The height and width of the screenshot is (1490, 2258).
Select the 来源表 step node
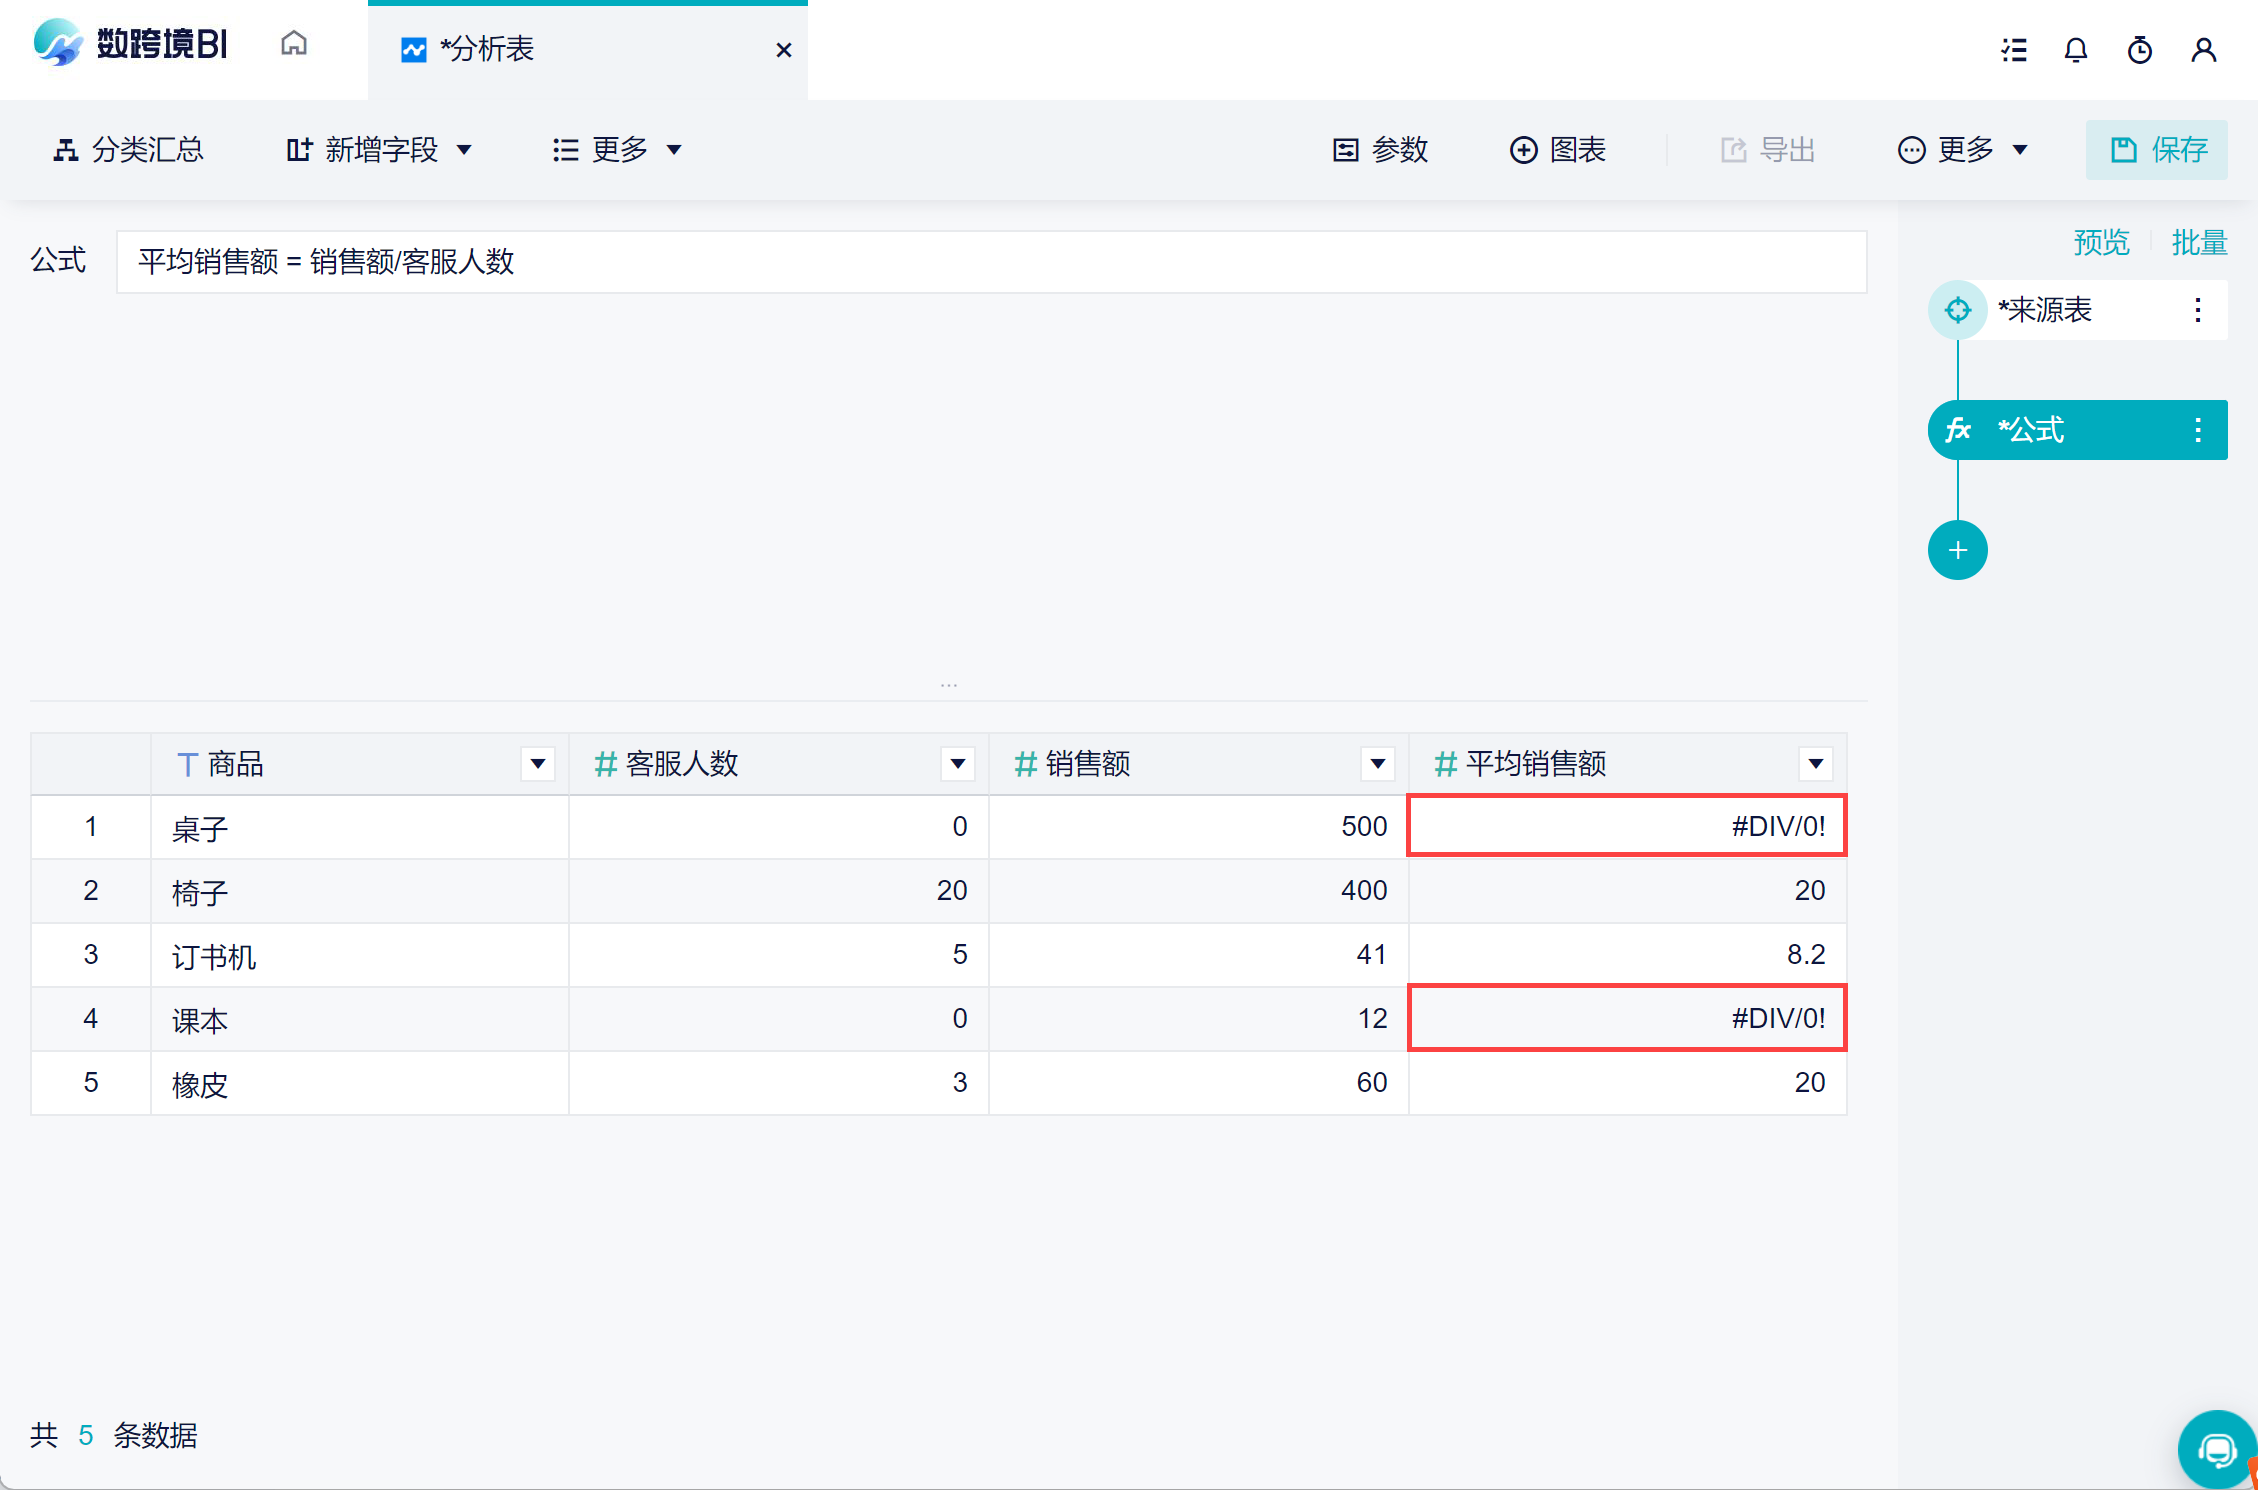(x=2044, y=310)
